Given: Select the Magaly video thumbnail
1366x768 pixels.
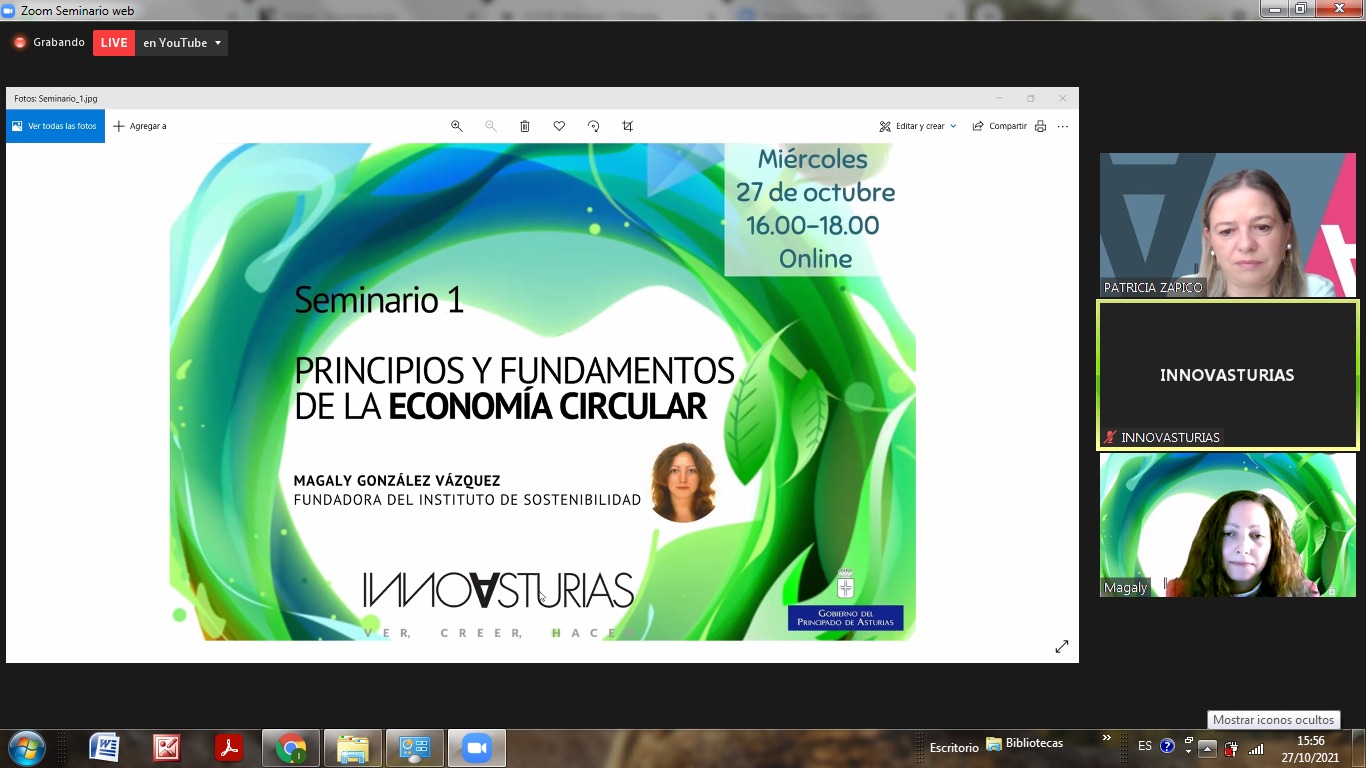Looking at the screenshot, I should tap(1227, 525).
